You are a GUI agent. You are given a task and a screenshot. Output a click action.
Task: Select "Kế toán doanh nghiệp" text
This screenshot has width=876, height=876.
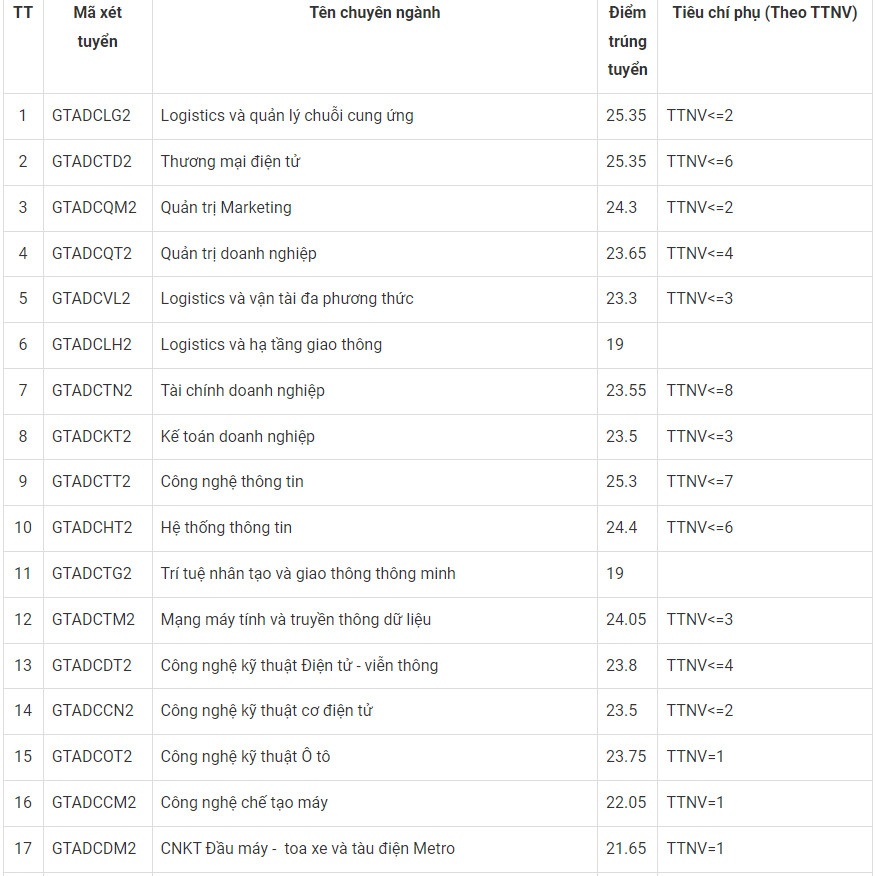[x=237, y=437]
